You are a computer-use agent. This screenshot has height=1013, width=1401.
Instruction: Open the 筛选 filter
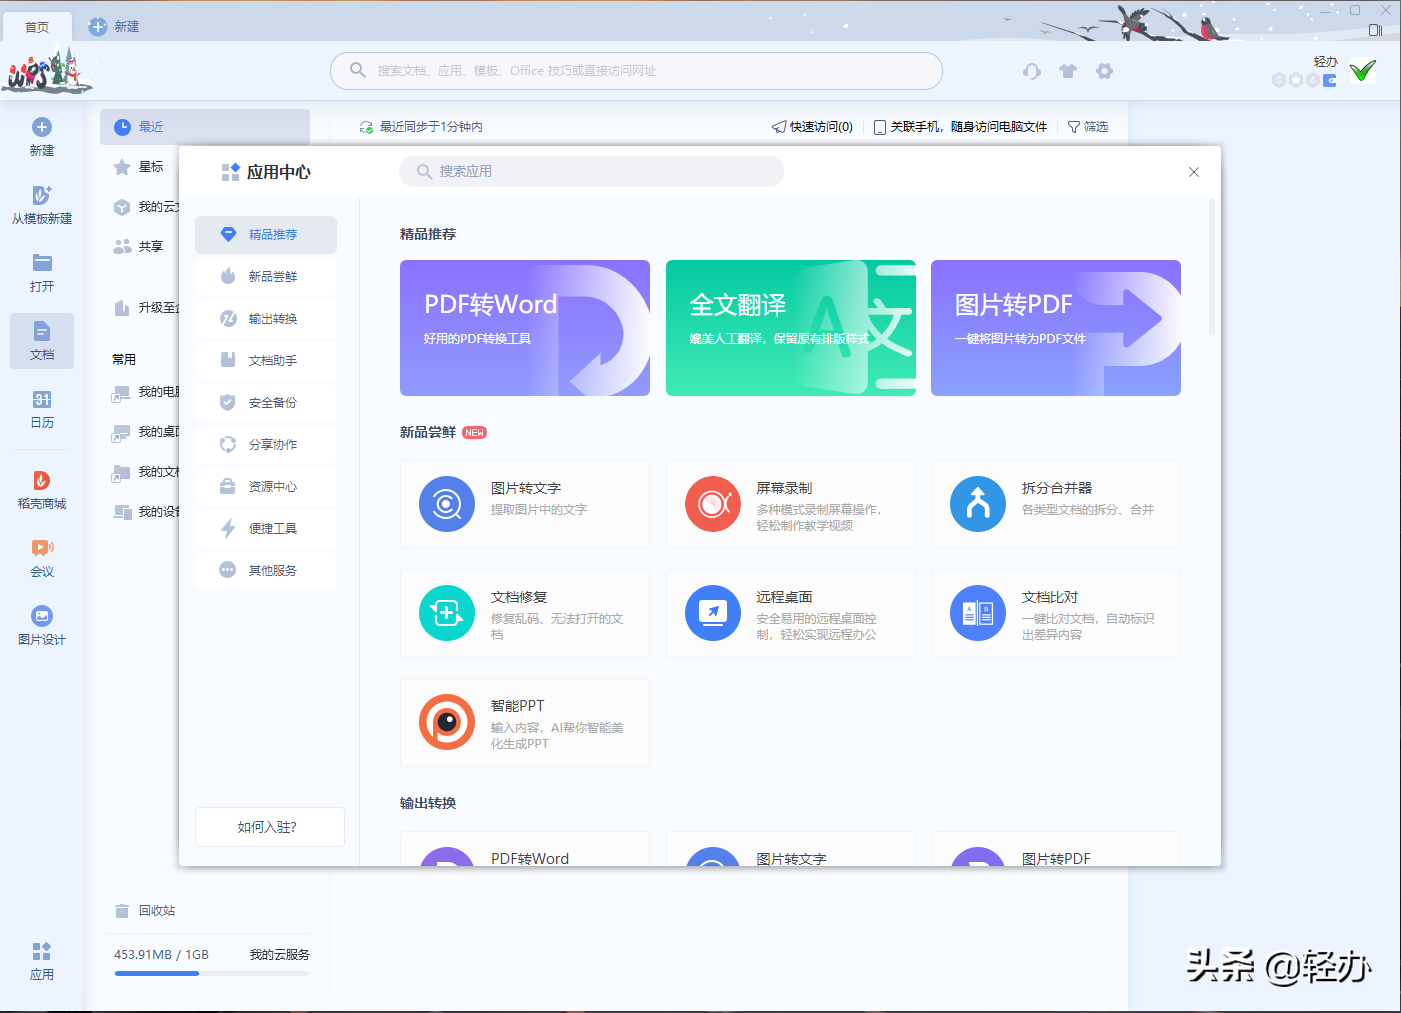[1088, 127]
